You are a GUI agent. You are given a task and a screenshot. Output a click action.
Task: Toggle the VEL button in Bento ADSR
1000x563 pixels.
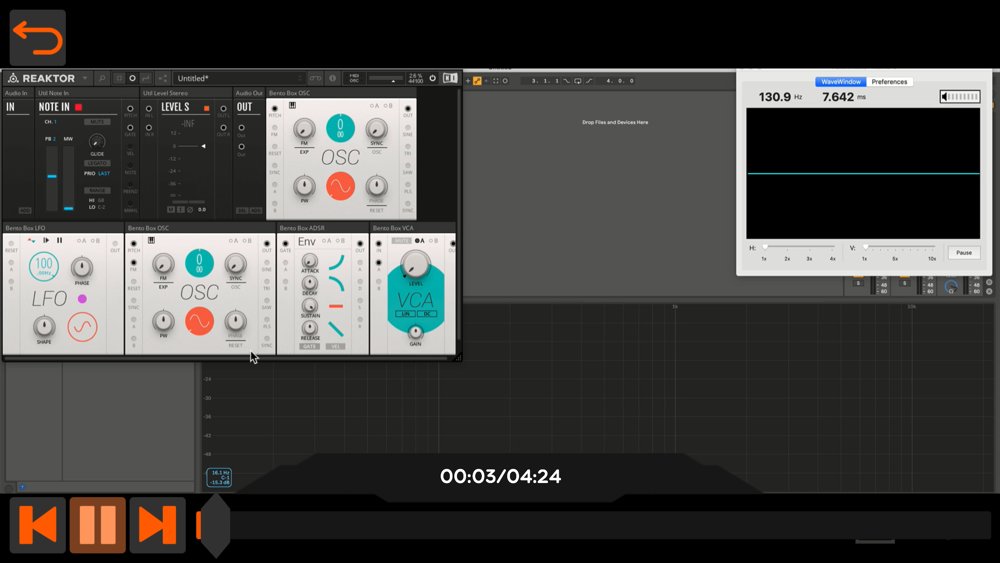point(335,346)
